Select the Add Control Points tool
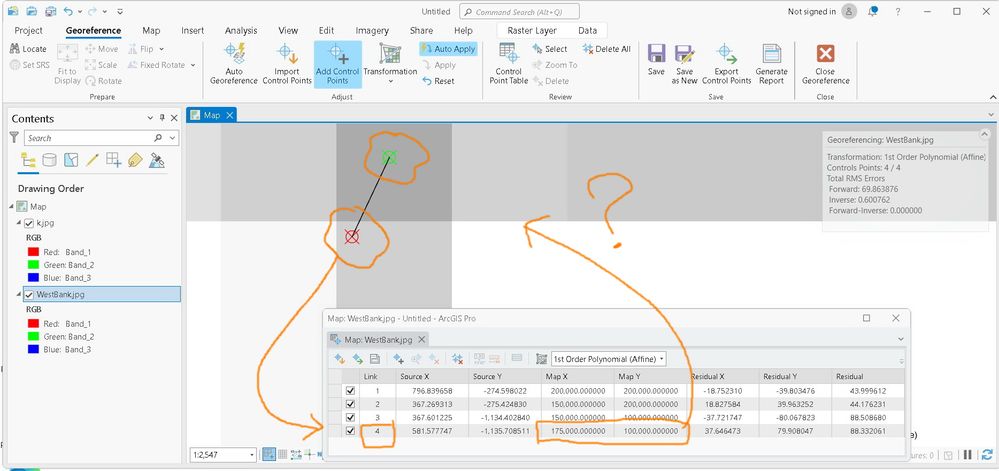This screenshot has width=999, height=471. [x=338, y=64]
